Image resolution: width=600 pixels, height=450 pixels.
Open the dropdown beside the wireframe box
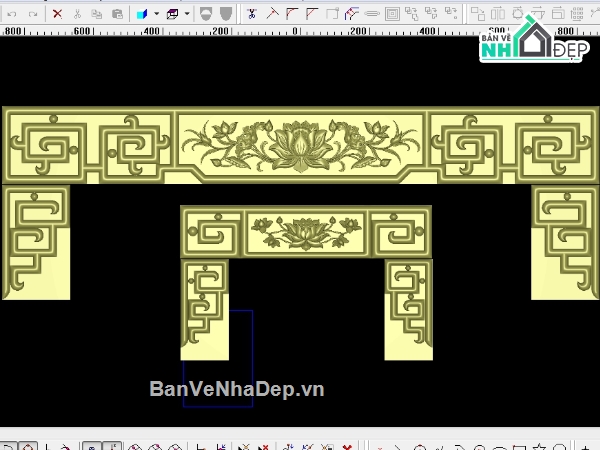pos(187,14)
